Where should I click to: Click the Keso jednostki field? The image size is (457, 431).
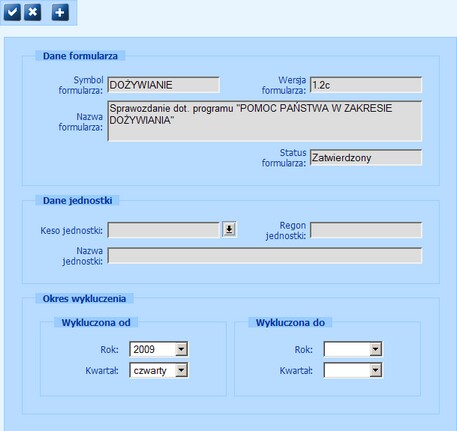(163, 230)
